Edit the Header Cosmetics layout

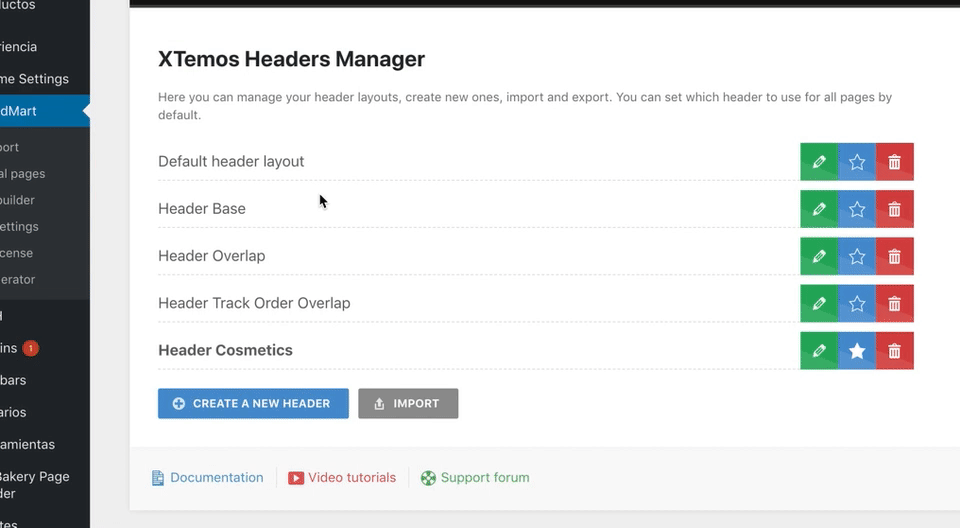[x=819, y=350]
